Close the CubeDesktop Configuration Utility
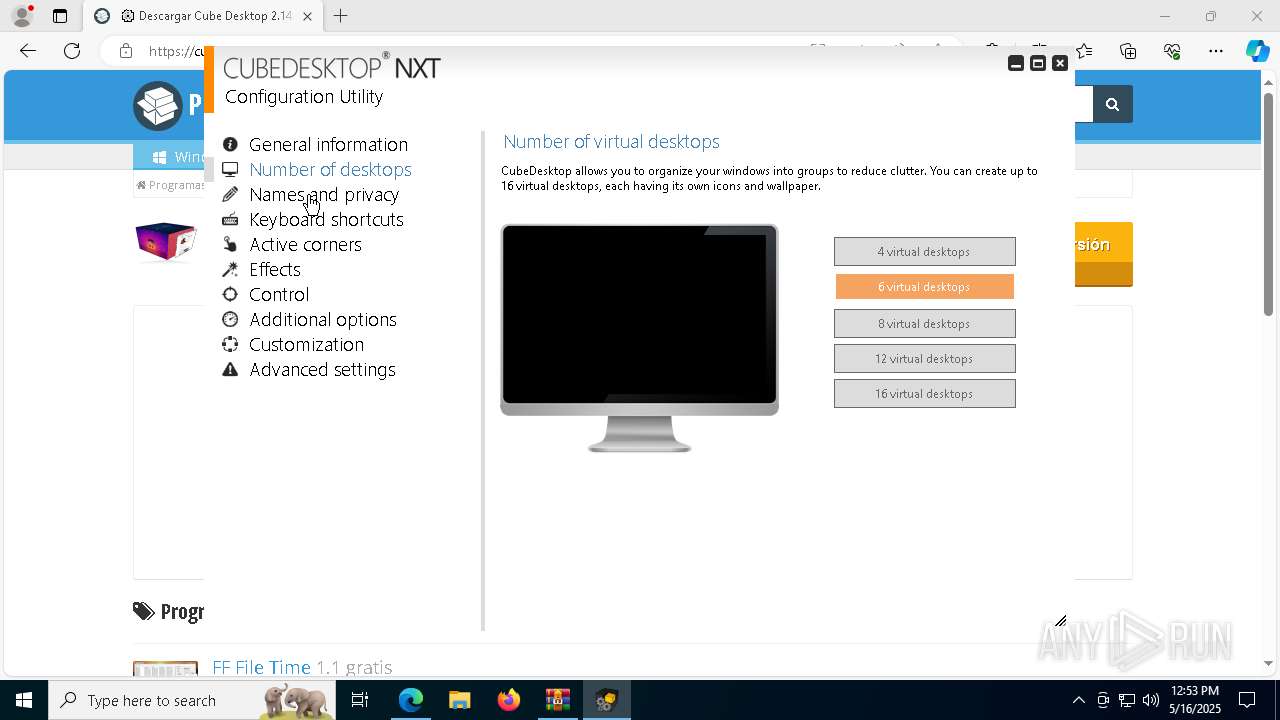 point(1060,63)
